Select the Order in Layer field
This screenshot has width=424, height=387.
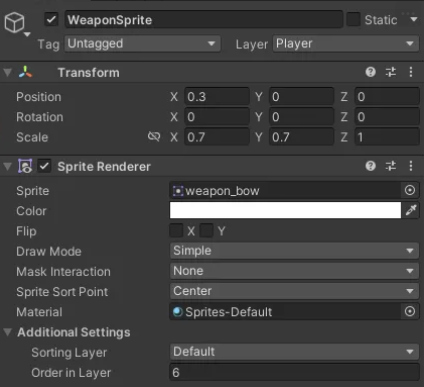tap(294, 372)
